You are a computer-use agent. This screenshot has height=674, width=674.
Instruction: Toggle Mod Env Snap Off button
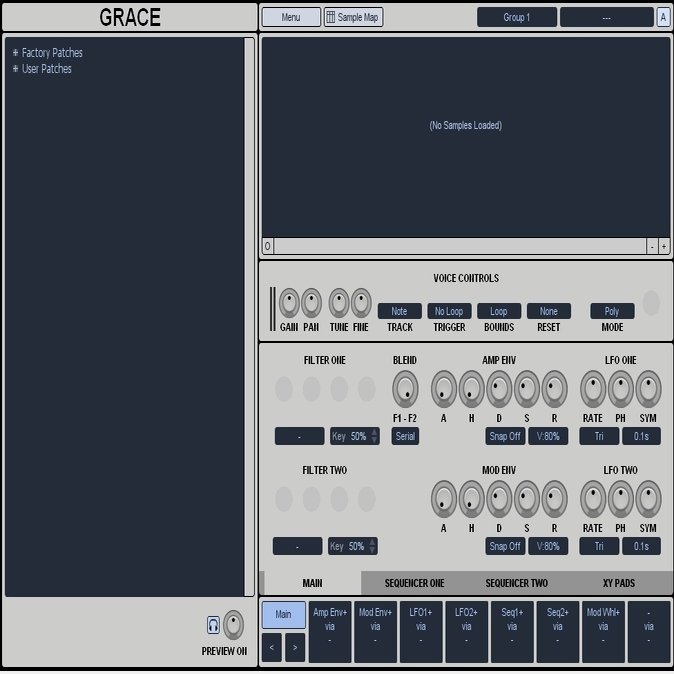click(505, 546)
